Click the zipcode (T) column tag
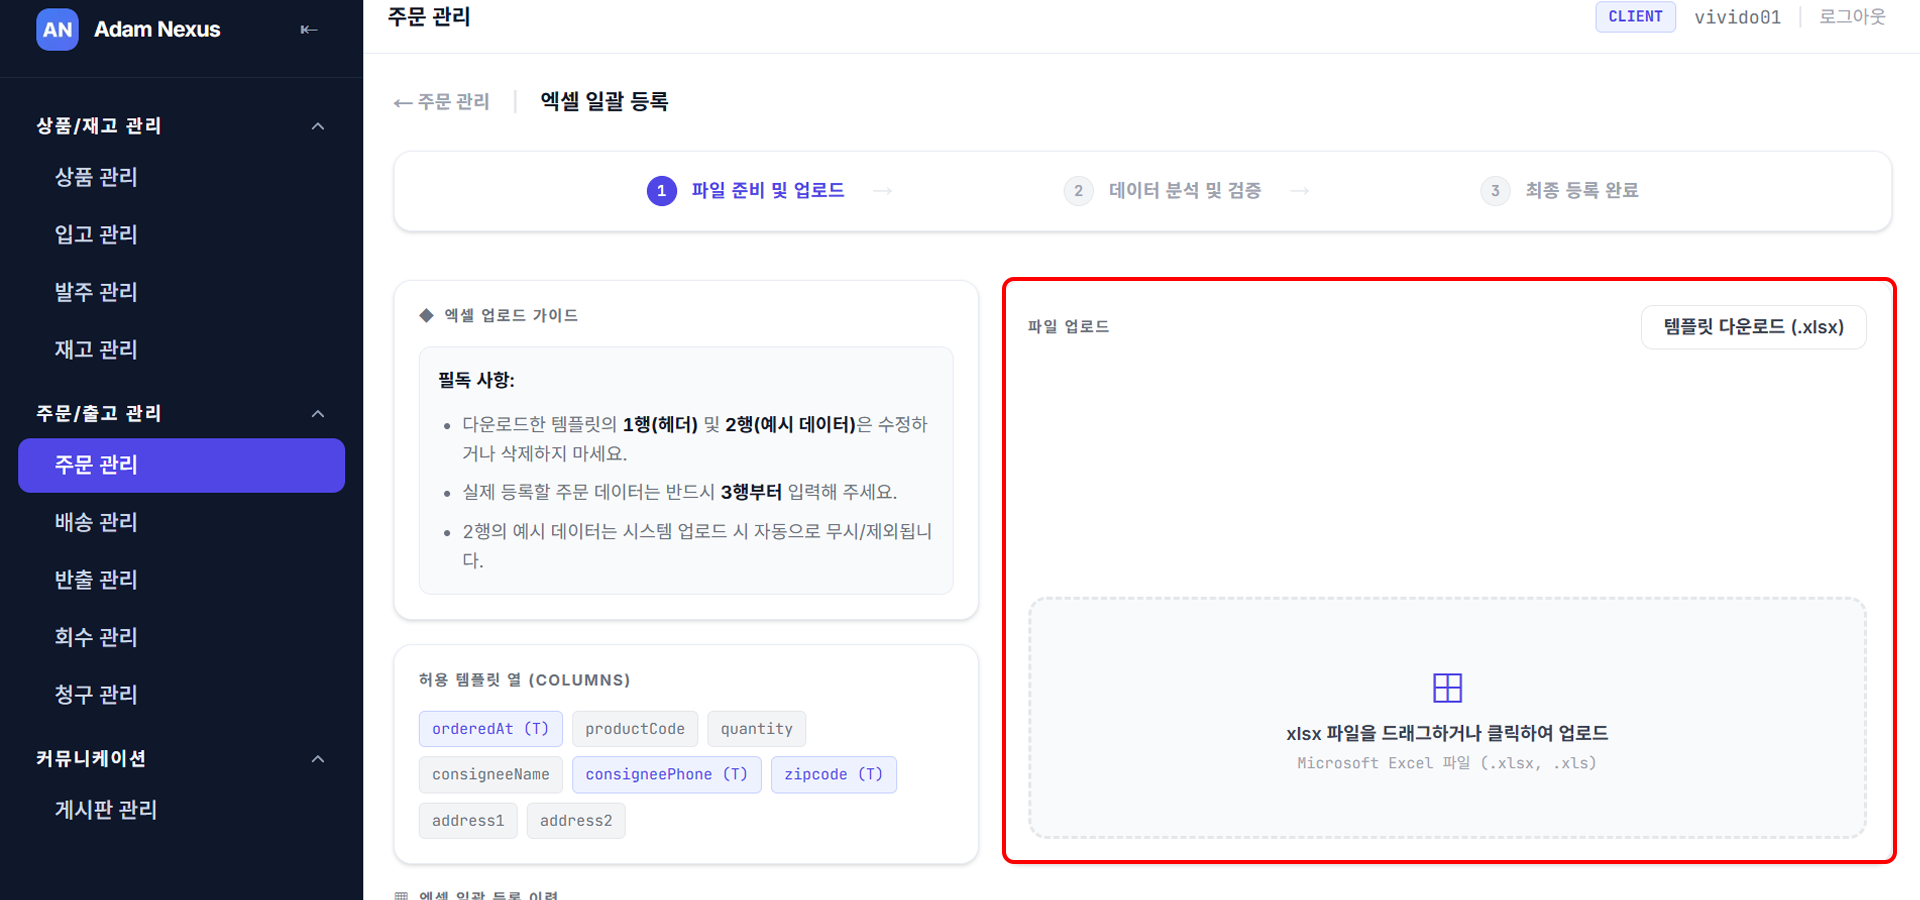The width and height of the screenshot is (1920, 900). click(833, 775)
